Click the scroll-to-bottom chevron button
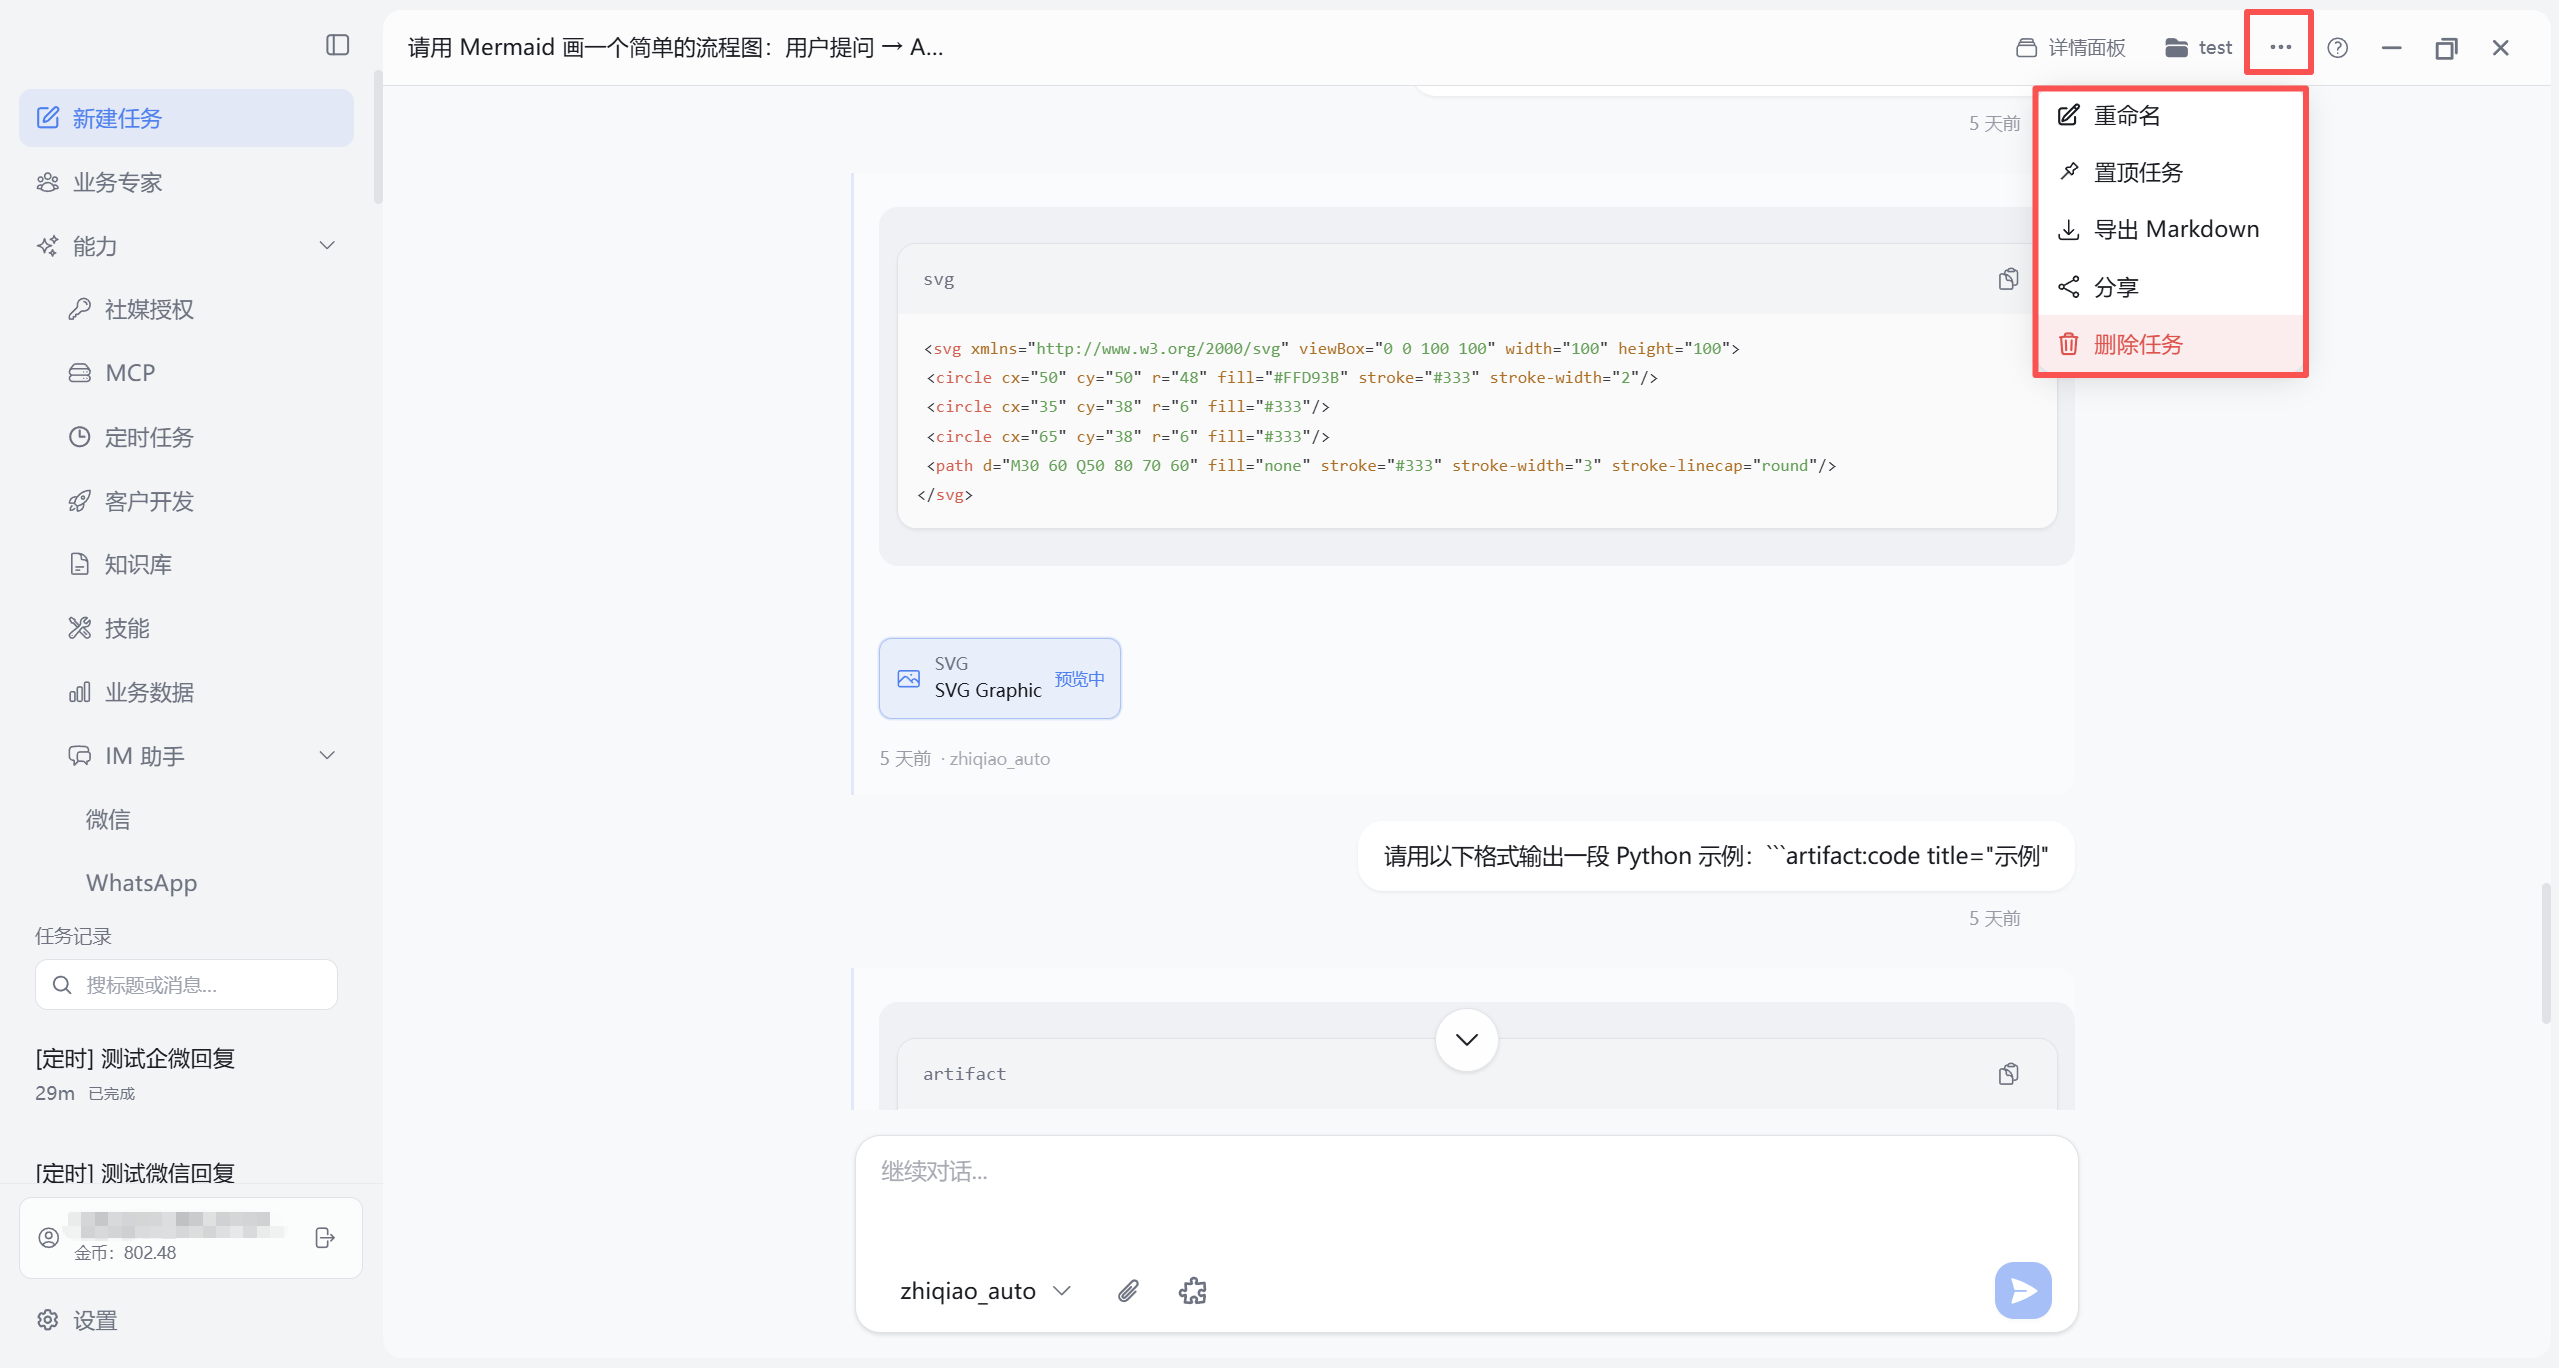The height and width of the screenshot is (1368, 2559). pyautogui.click(x=1466, y=1039)
